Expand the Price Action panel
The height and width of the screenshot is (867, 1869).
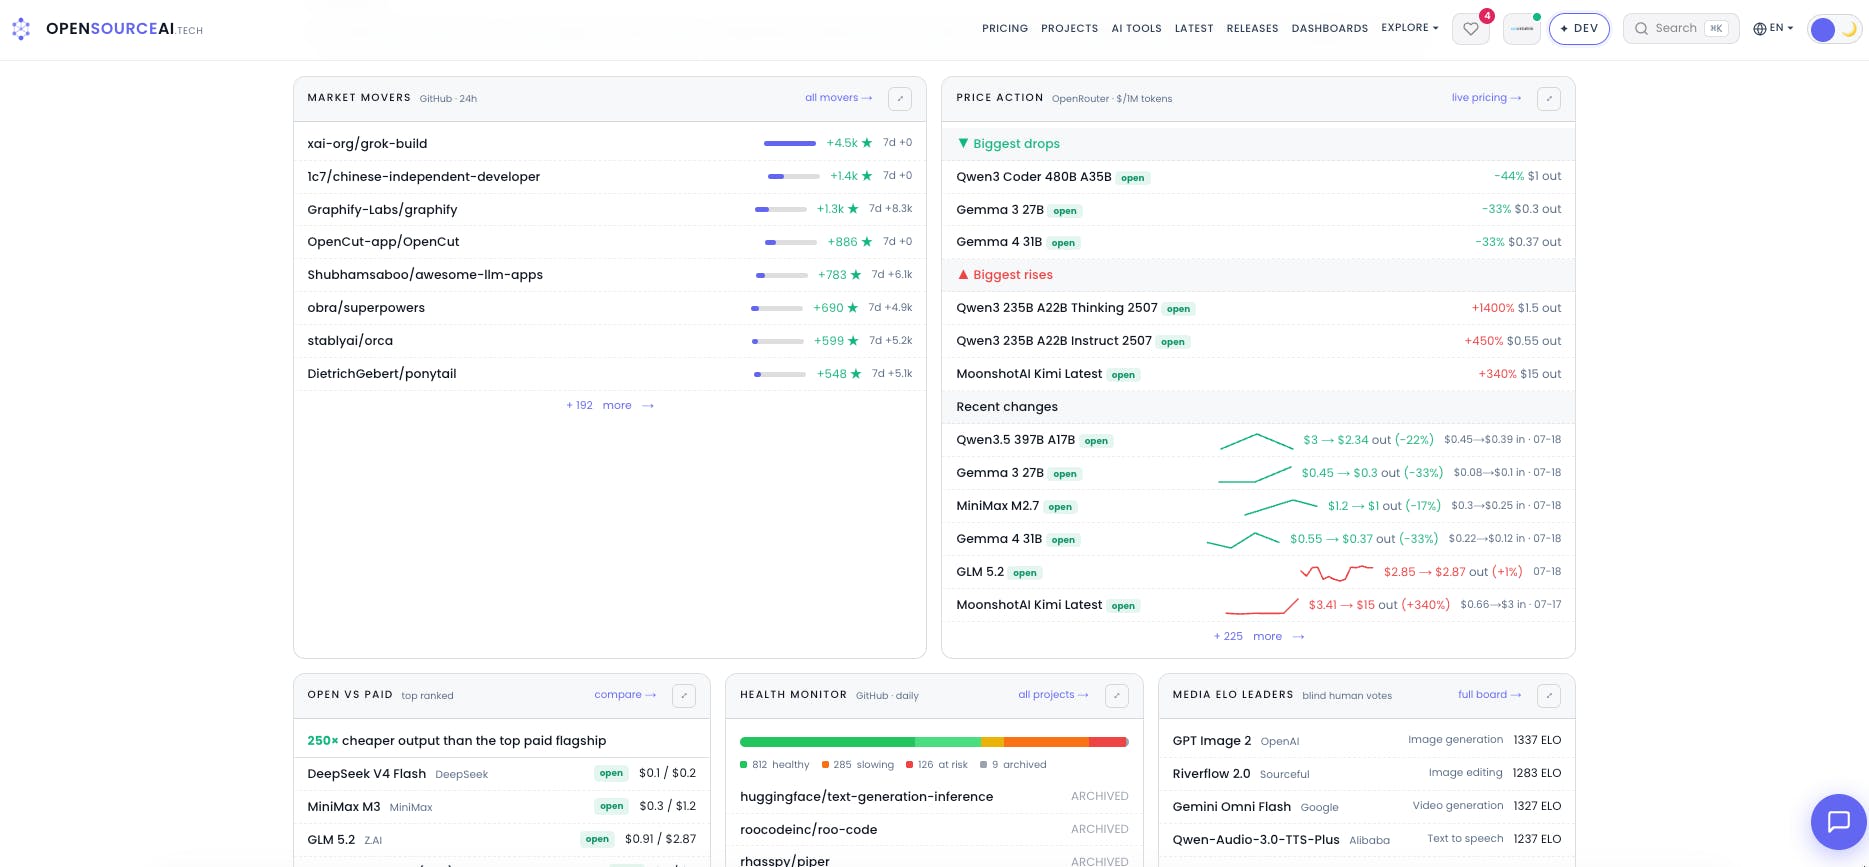[1549, 98]
